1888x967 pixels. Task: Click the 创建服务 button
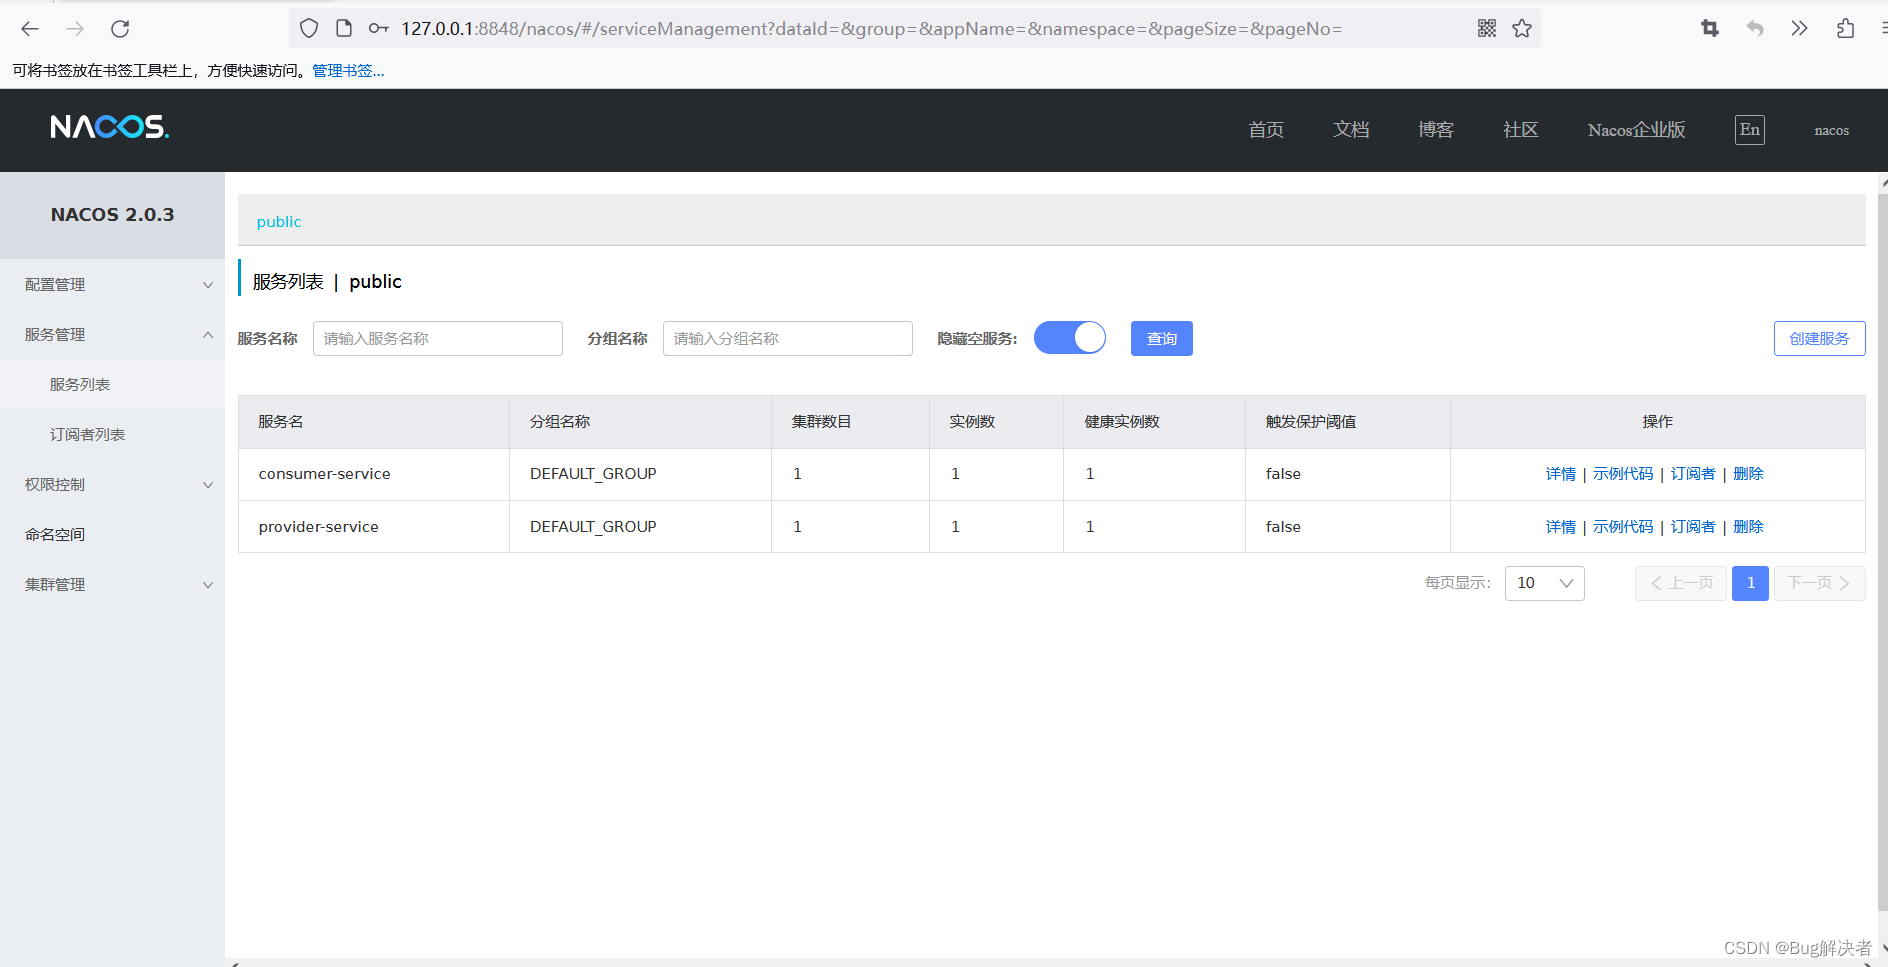(1820, 338)
